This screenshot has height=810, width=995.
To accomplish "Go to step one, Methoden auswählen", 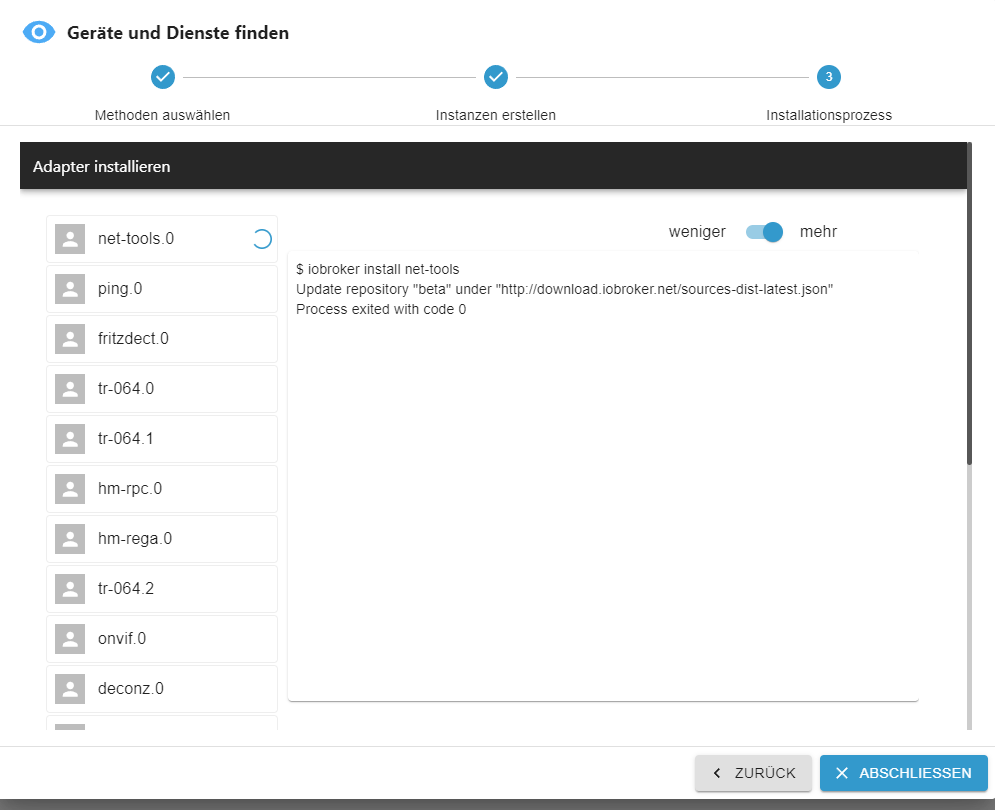I will pos(163,77).
